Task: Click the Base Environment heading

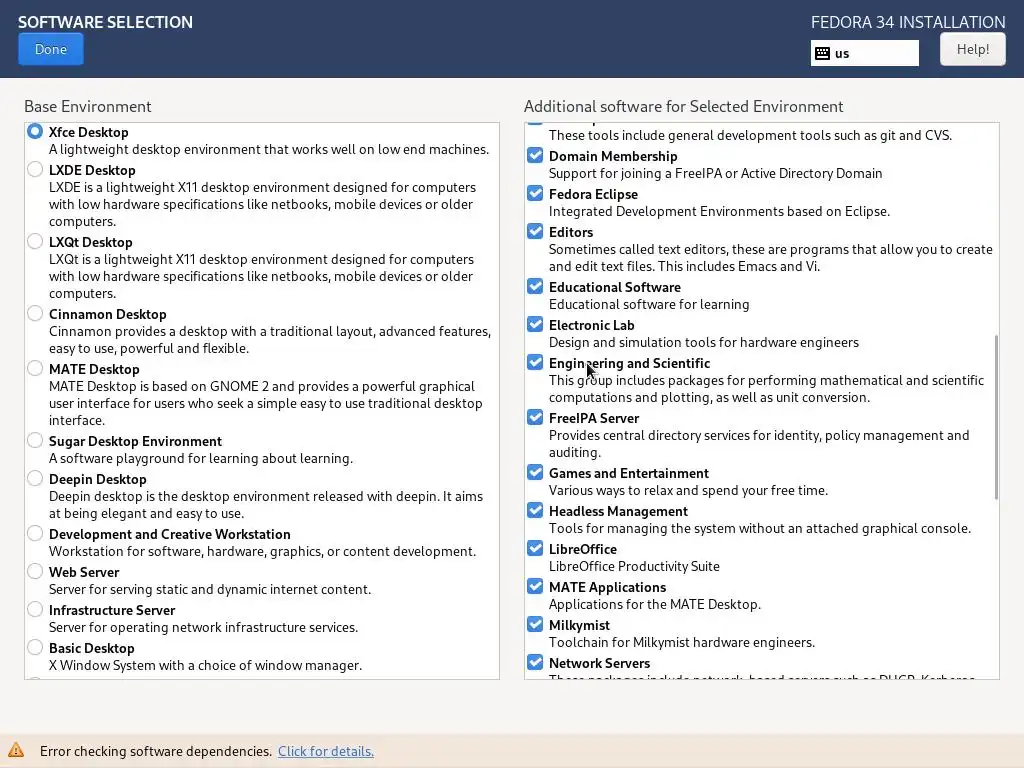Action: (x=88, y=106)
